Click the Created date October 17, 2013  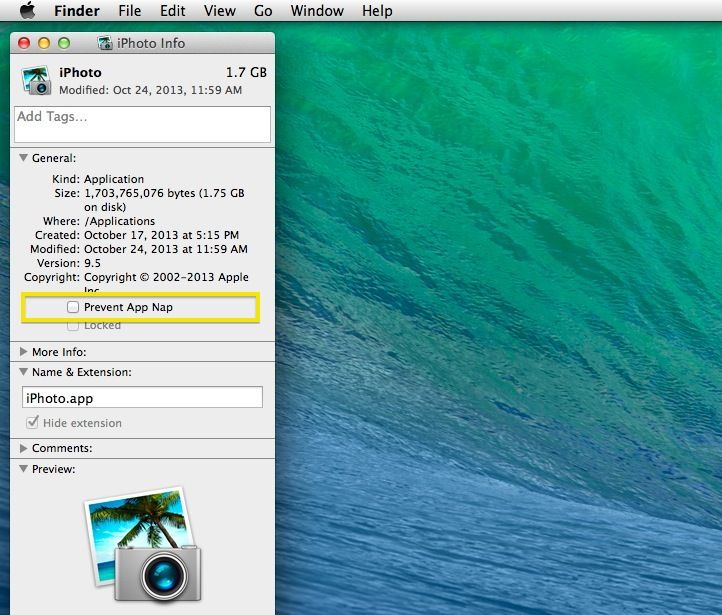(161, 235)
